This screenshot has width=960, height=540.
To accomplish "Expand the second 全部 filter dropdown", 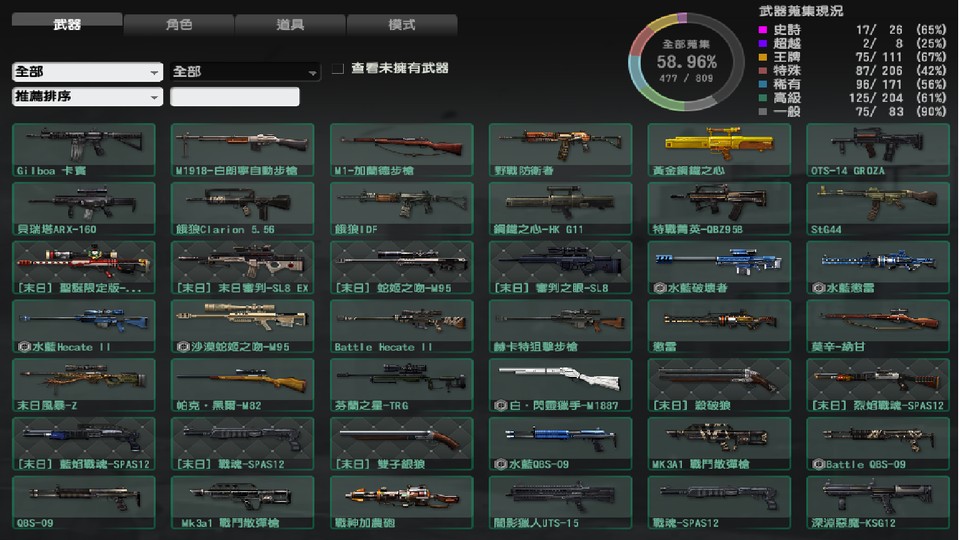I will point(244,72).
